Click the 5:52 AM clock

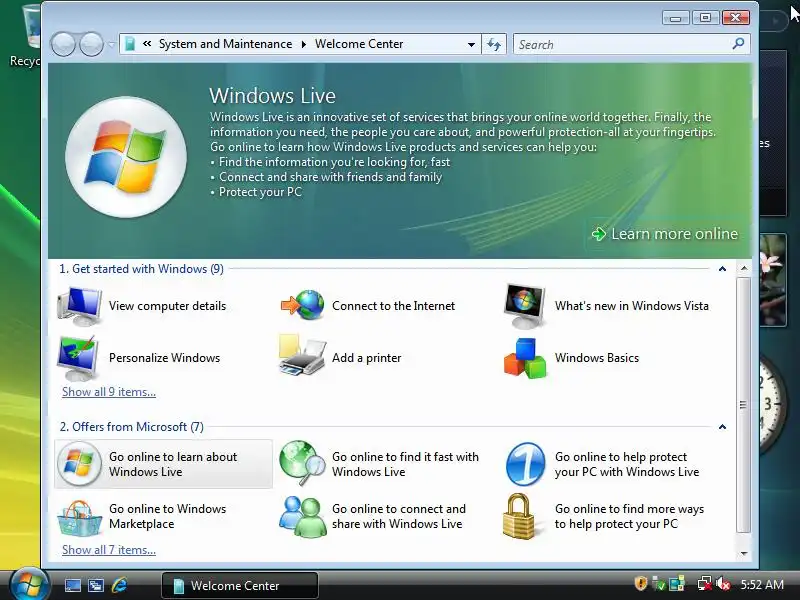(762, 584)
